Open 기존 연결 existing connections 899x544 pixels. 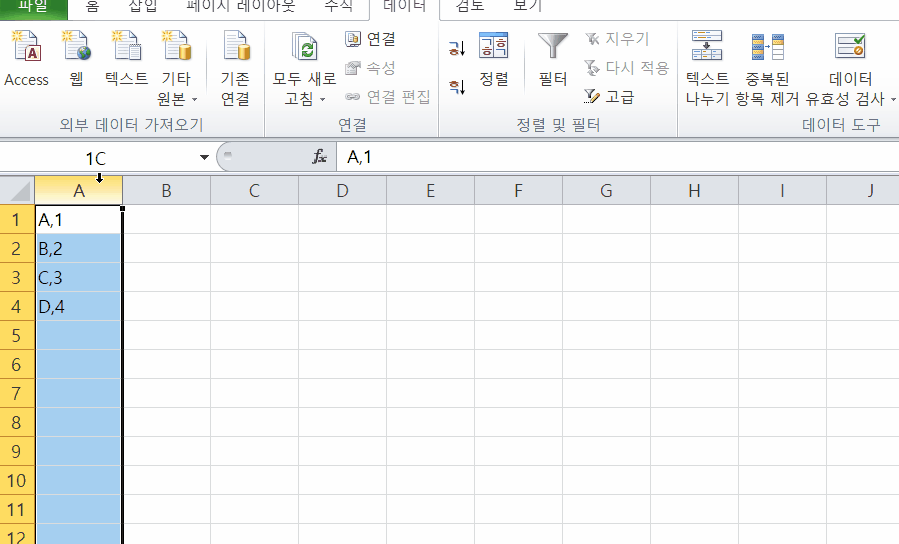235,66
